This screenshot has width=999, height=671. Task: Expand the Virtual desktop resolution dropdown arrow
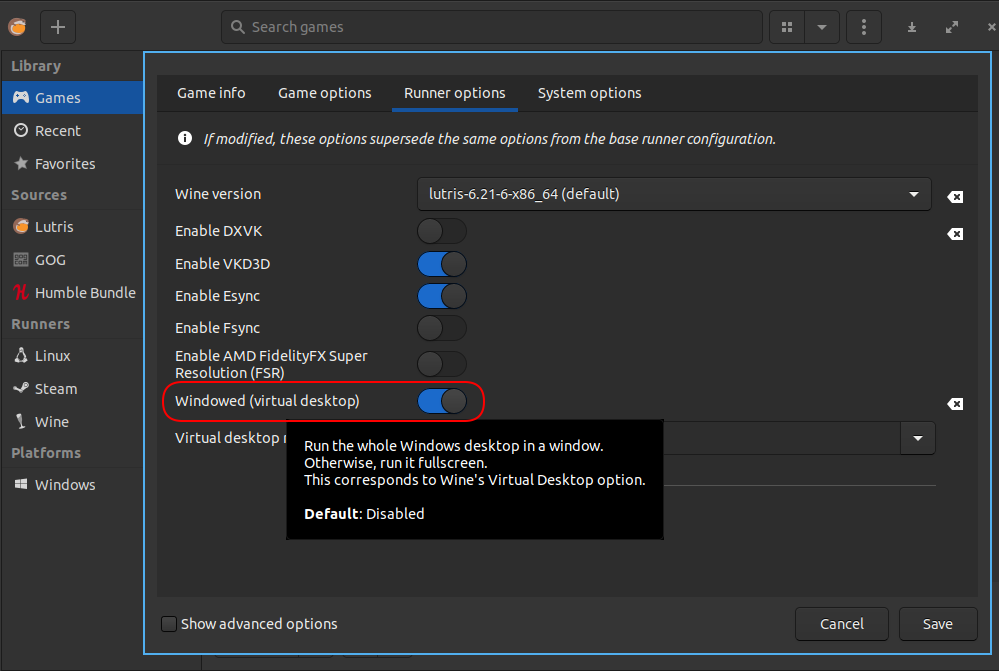tap(917, 438)
